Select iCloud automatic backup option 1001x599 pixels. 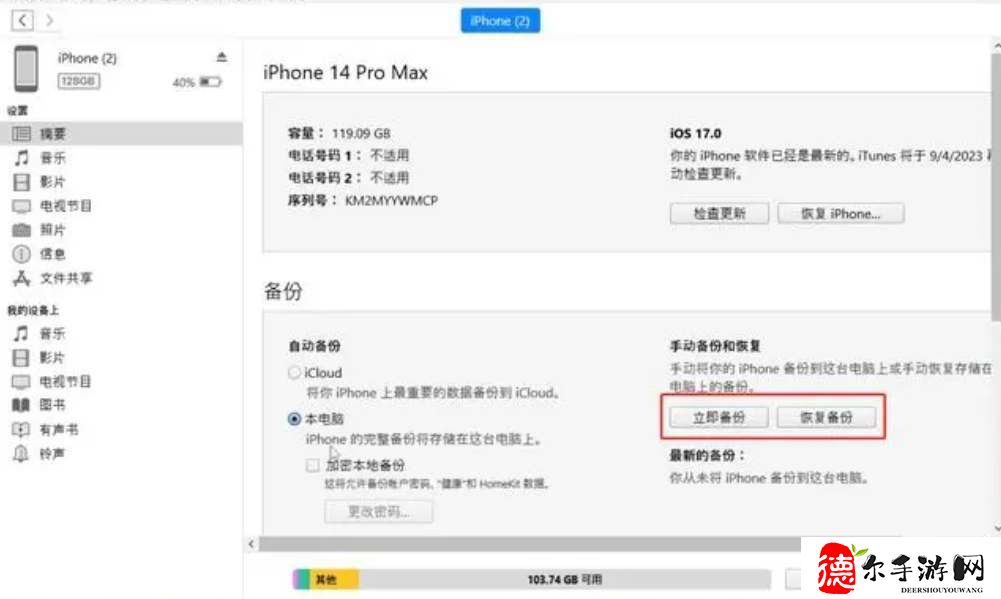coord(294,372)
